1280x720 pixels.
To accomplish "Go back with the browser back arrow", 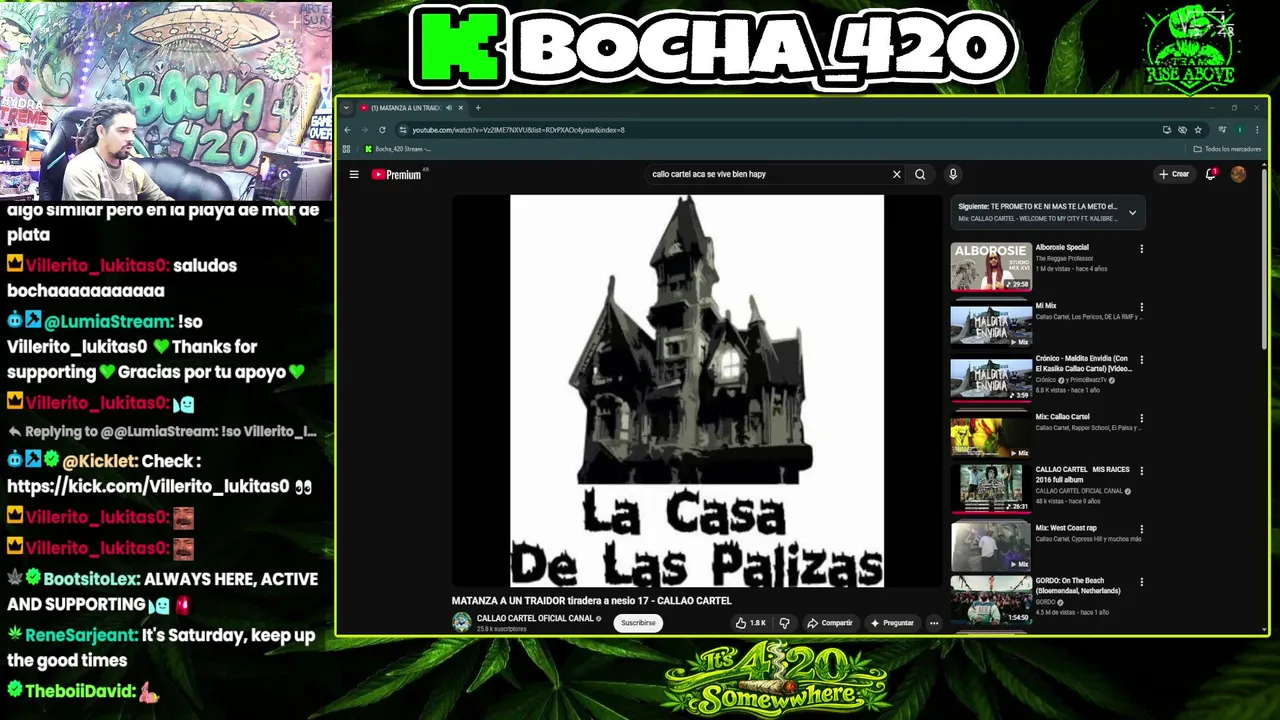I will [347, 130].
